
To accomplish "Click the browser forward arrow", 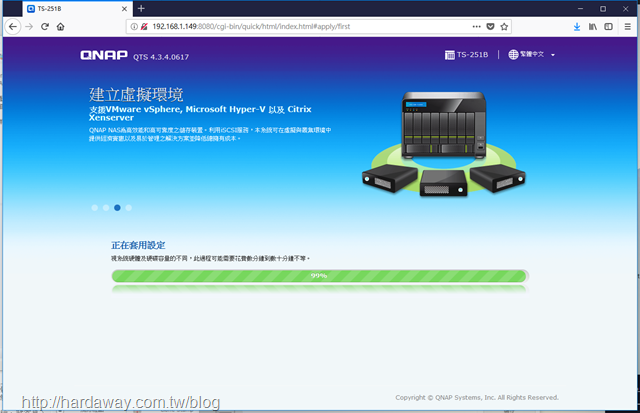I will [x=29, y=27].
